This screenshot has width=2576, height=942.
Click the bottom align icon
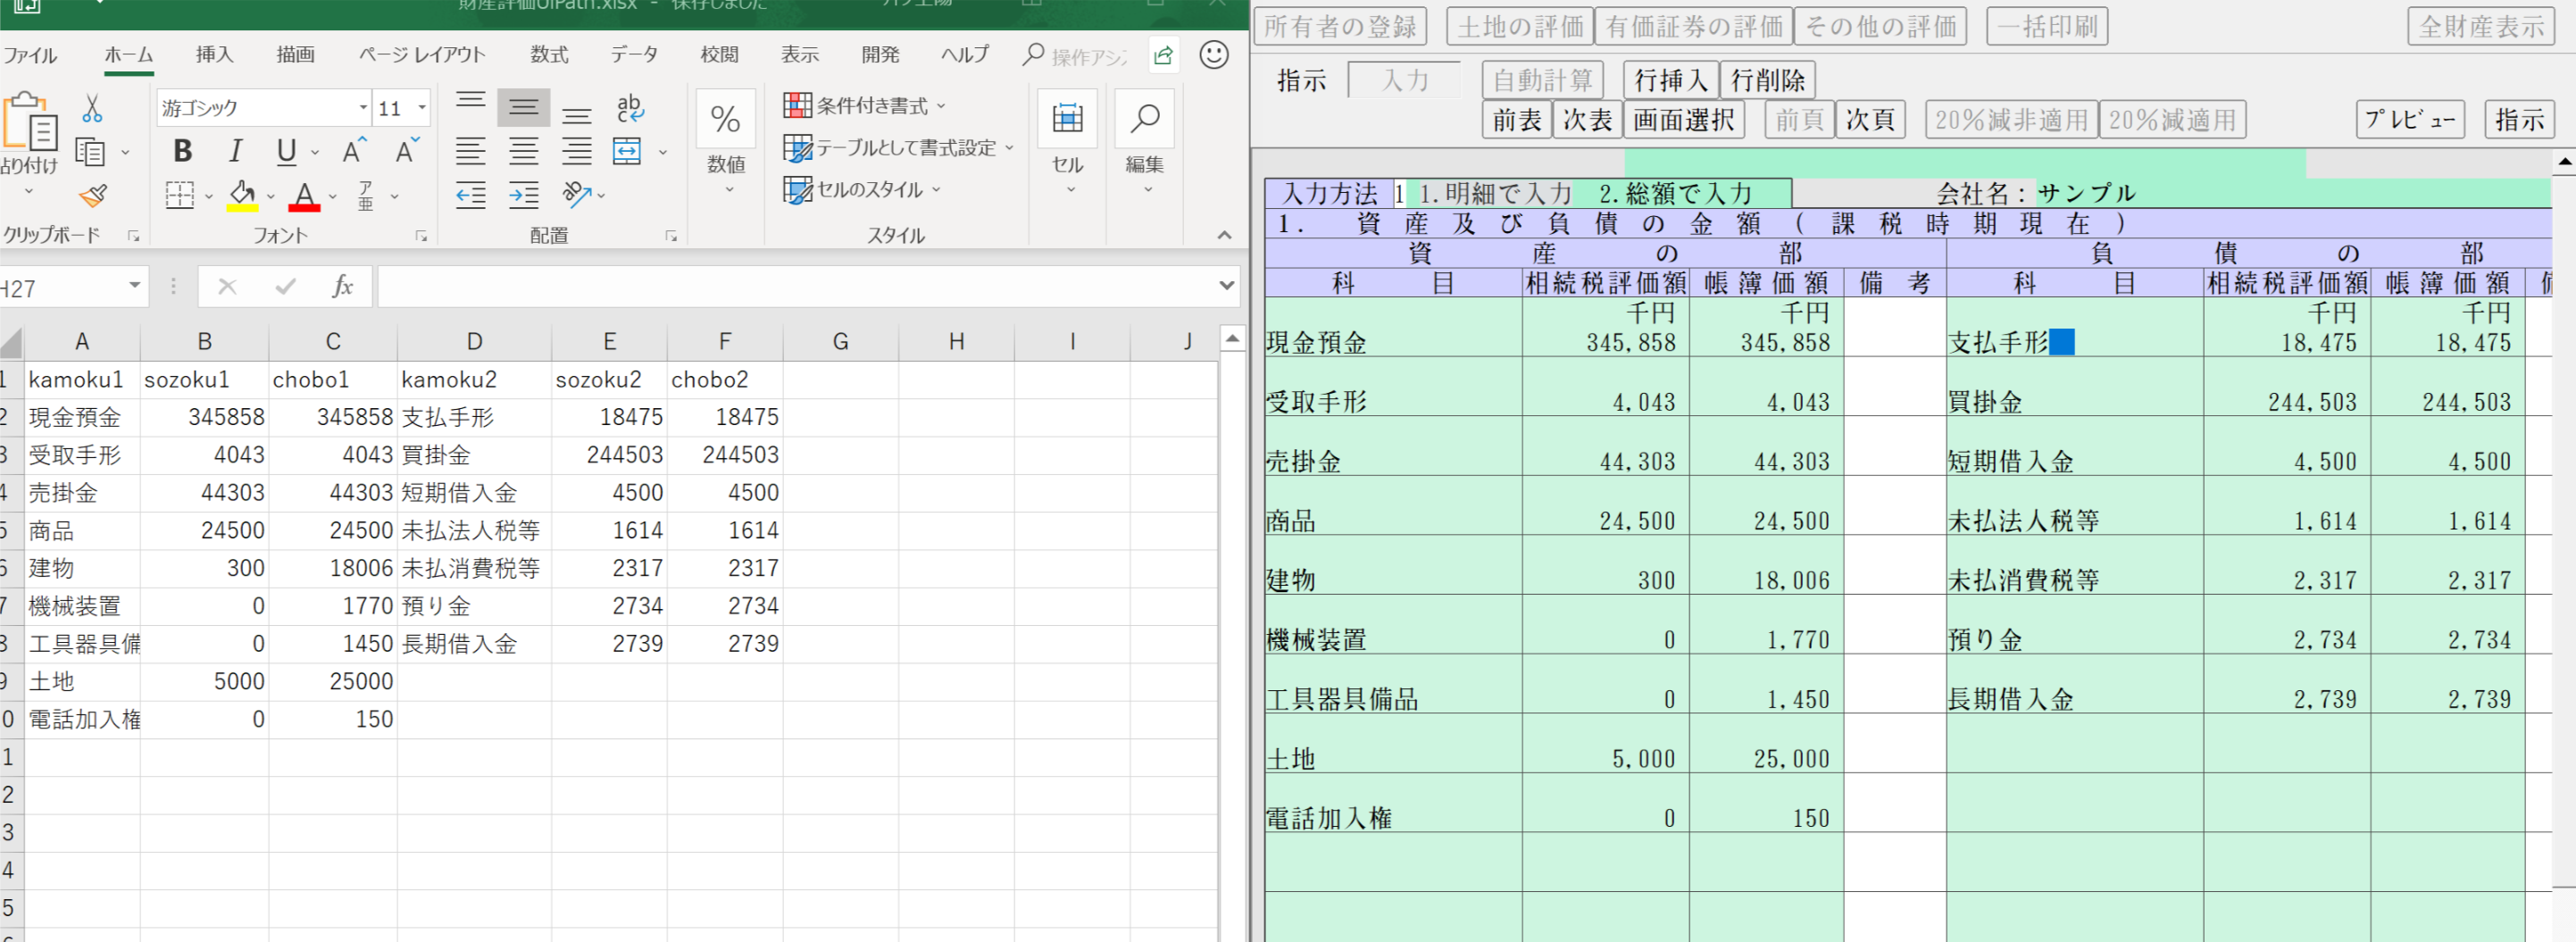[x=576, y=113]
